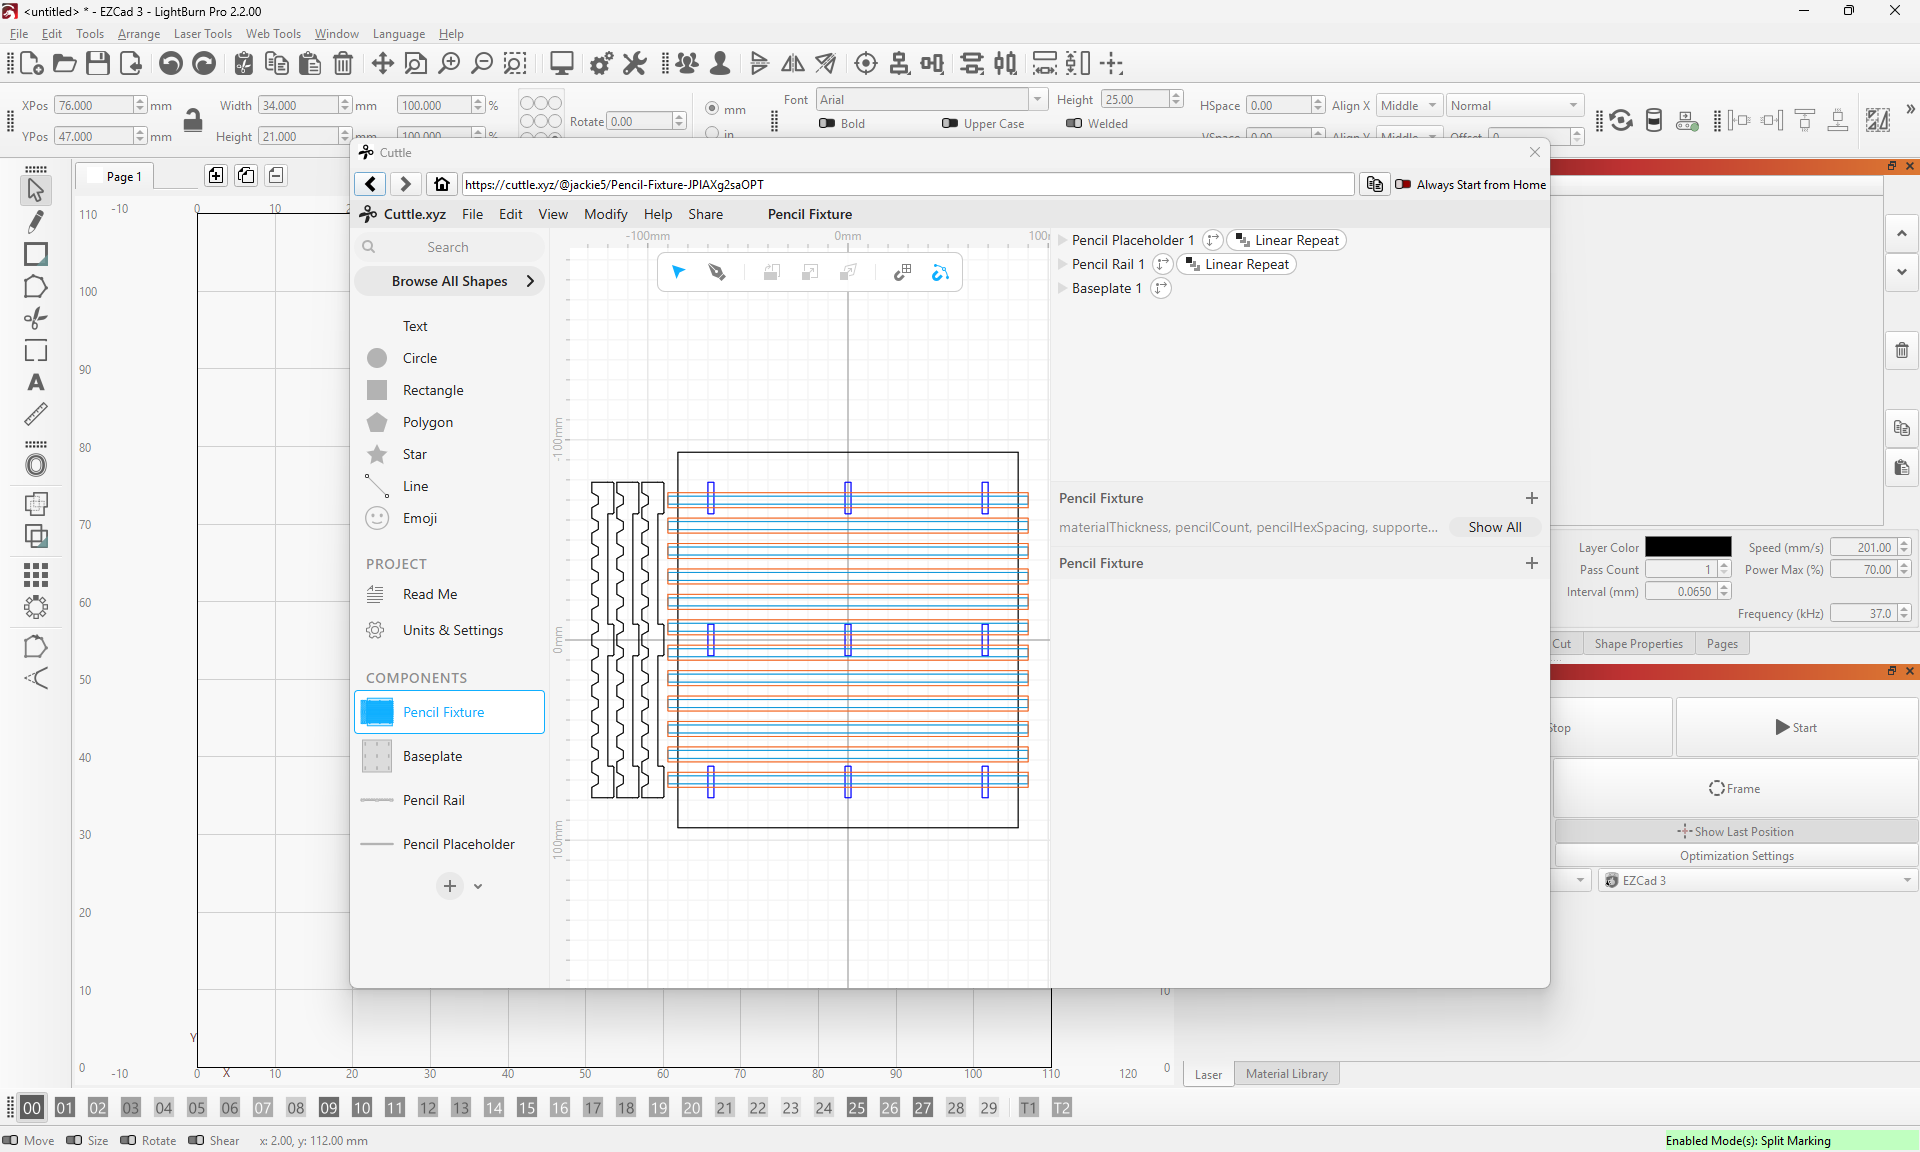
Task: Click Browse All Shapes button
Action: click(x=449, y=281)
